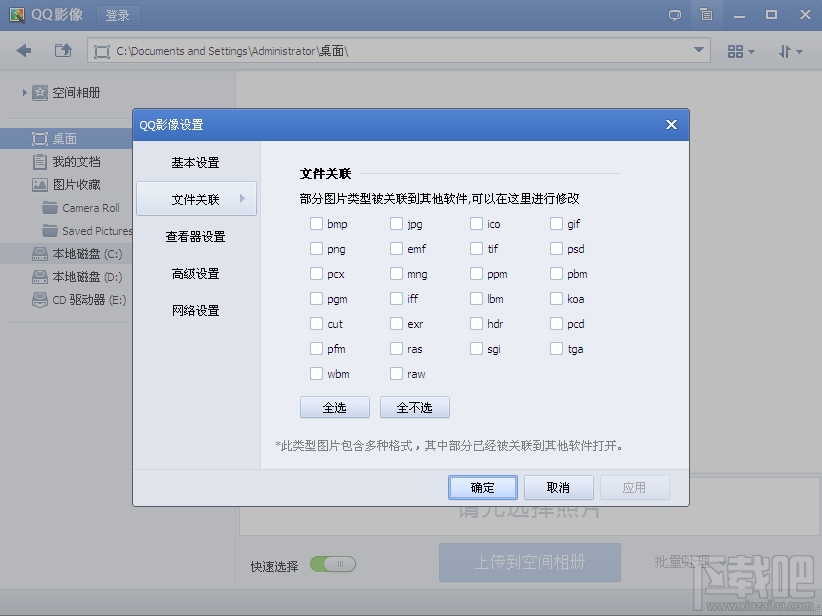822x616 pixels.
Task: Confirm settings with the 确定 button
Action: 482,487
